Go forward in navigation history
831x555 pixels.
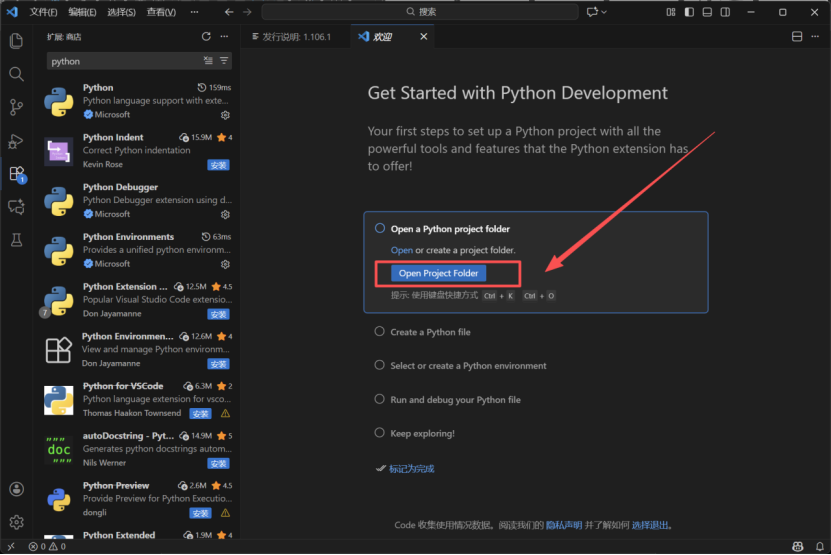247,12
